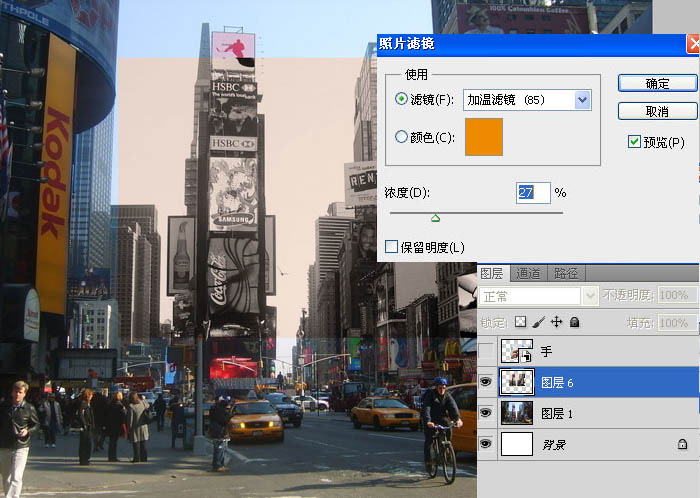The image size is (700, 498).
Task: Click the lock position move icon
Action: tap(556, 323)
